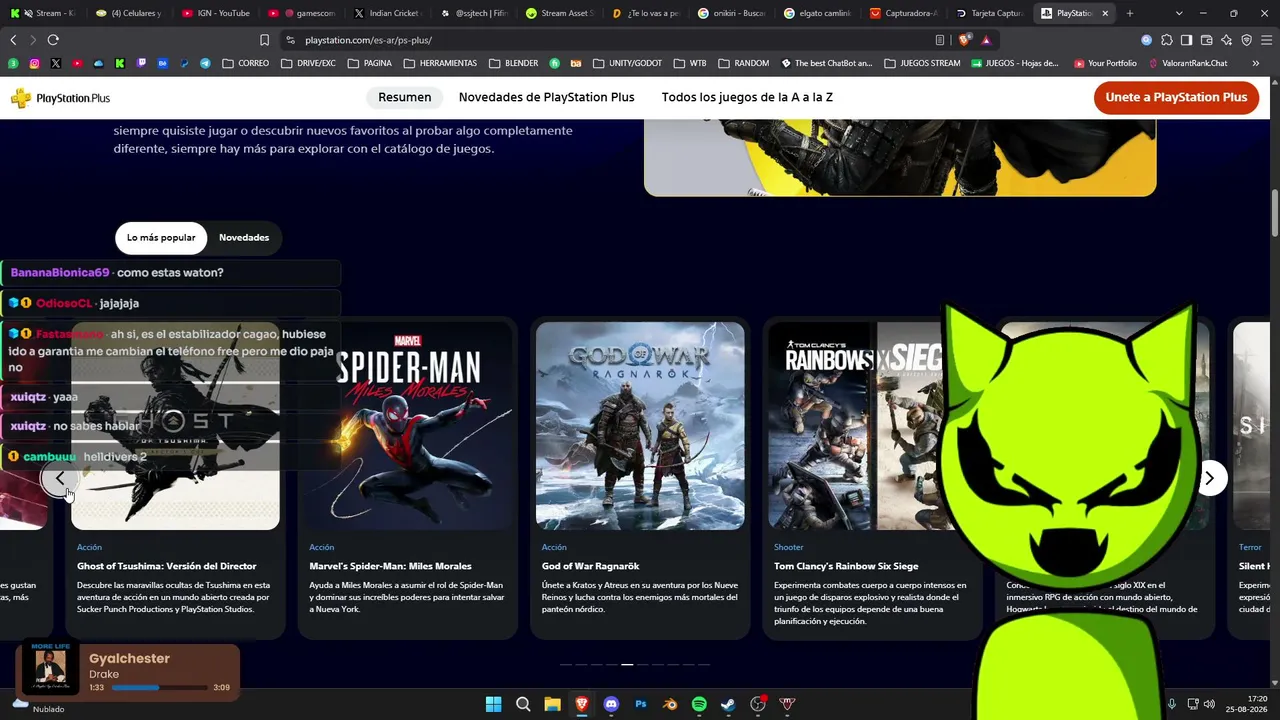Open the browser hamburger menu
The width and height of the screenshot is (1280, 720).
pos(1266,40)
